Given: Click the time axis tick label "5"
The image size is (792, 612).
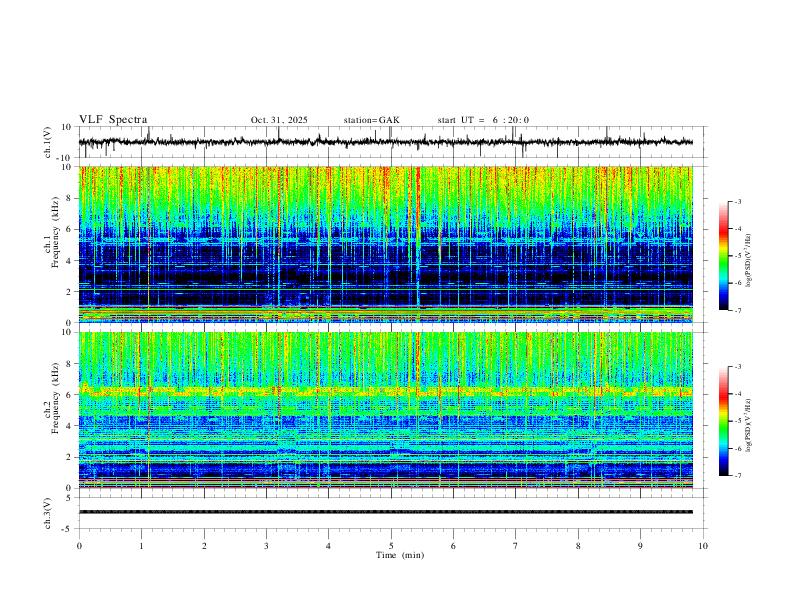Looking at the screenshot, I should [391, 546].
